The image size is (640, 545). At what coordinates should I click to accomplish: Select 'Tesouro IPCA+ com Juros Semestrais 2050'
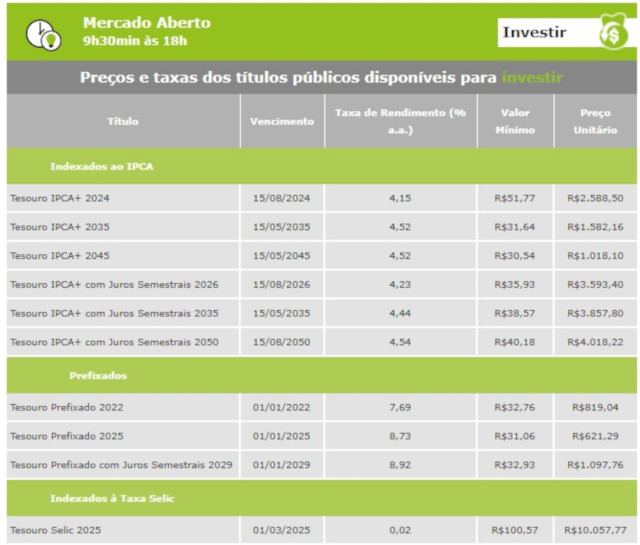click(114, 342)
